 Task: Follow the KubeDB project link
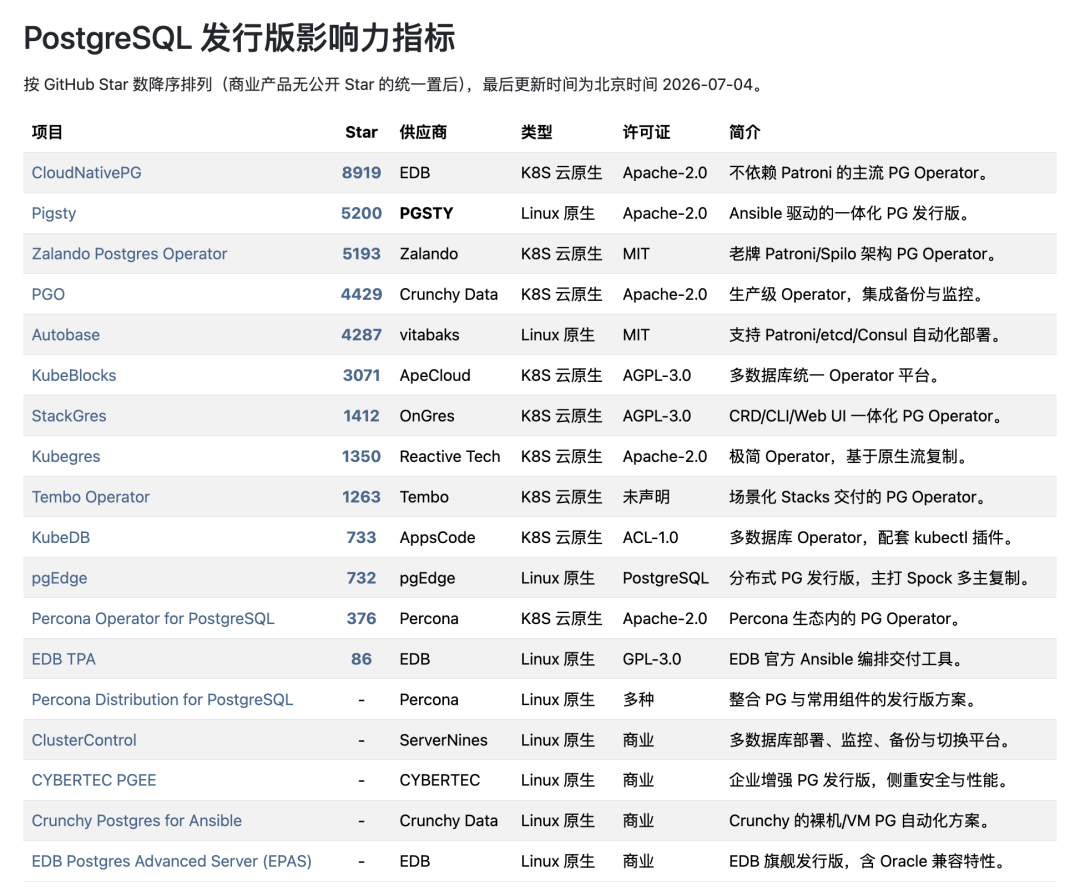coord(61,538)
